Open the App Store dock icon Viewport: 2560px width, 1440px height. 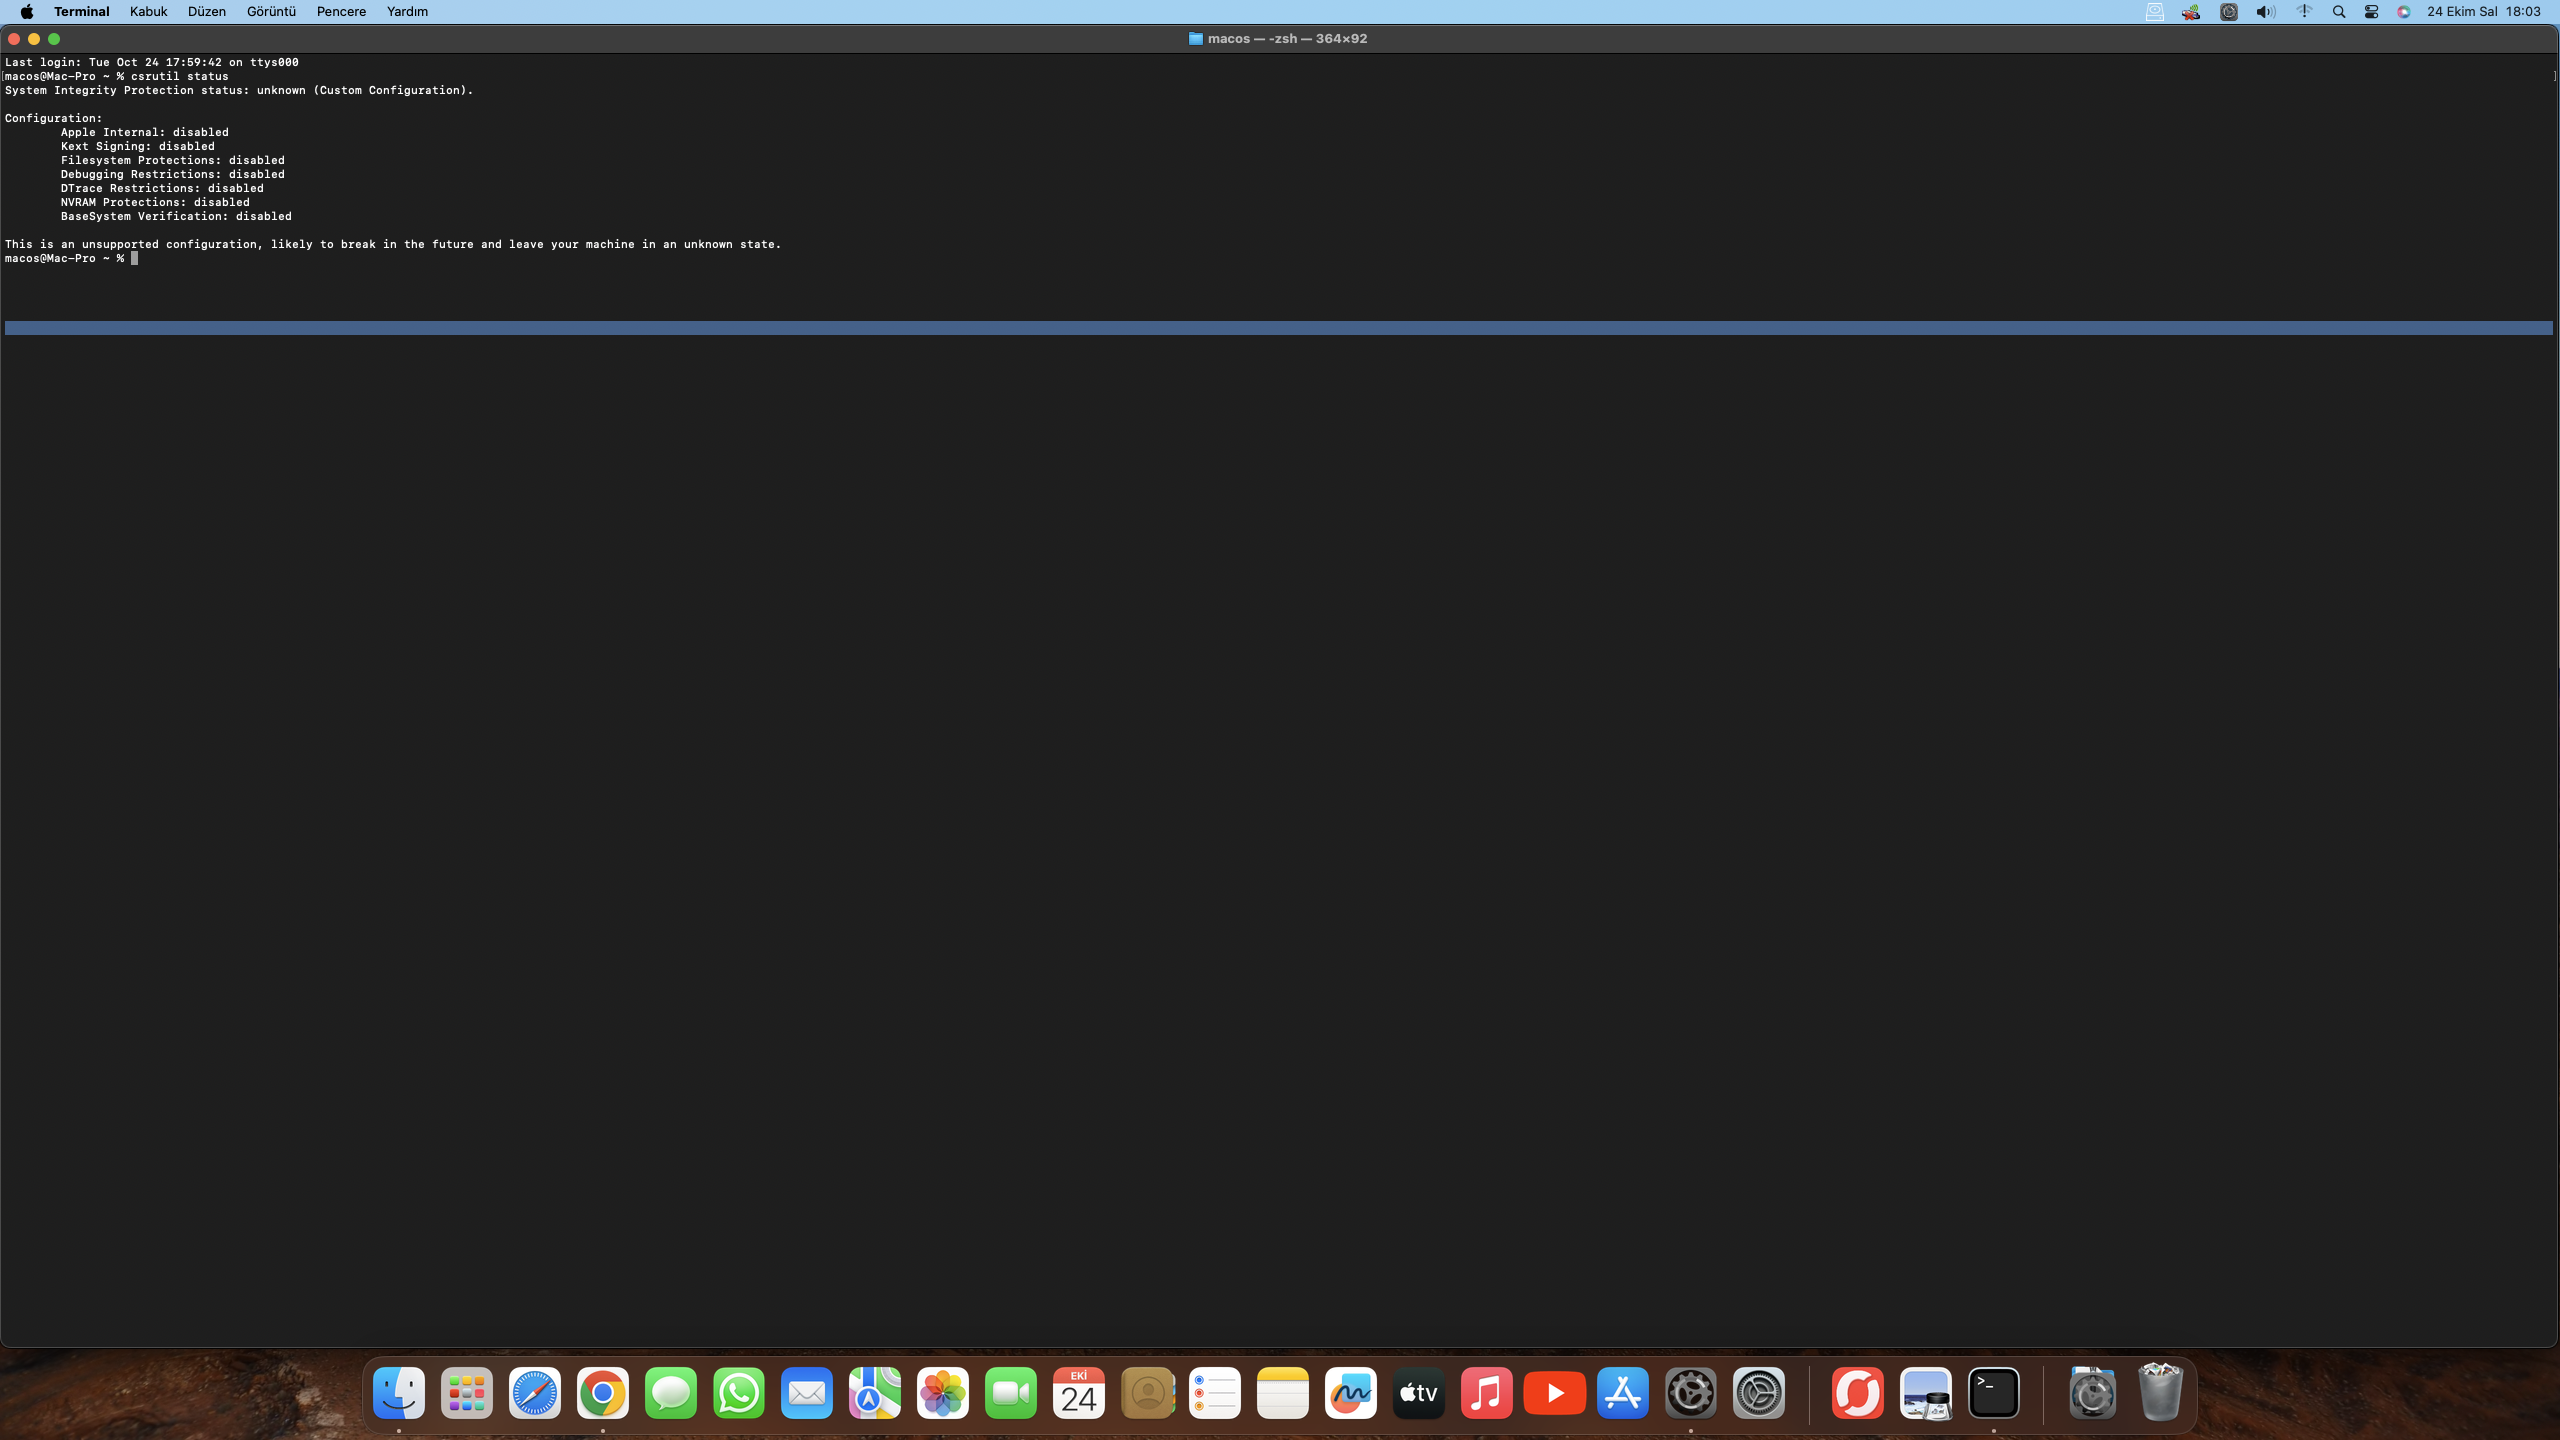point(1622,1393)
